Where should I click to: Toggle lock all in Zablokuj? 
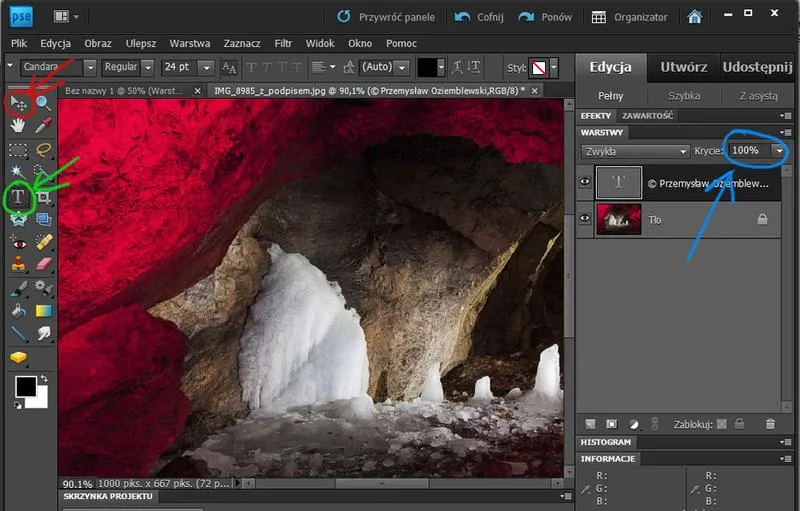(x=739, y=424)
